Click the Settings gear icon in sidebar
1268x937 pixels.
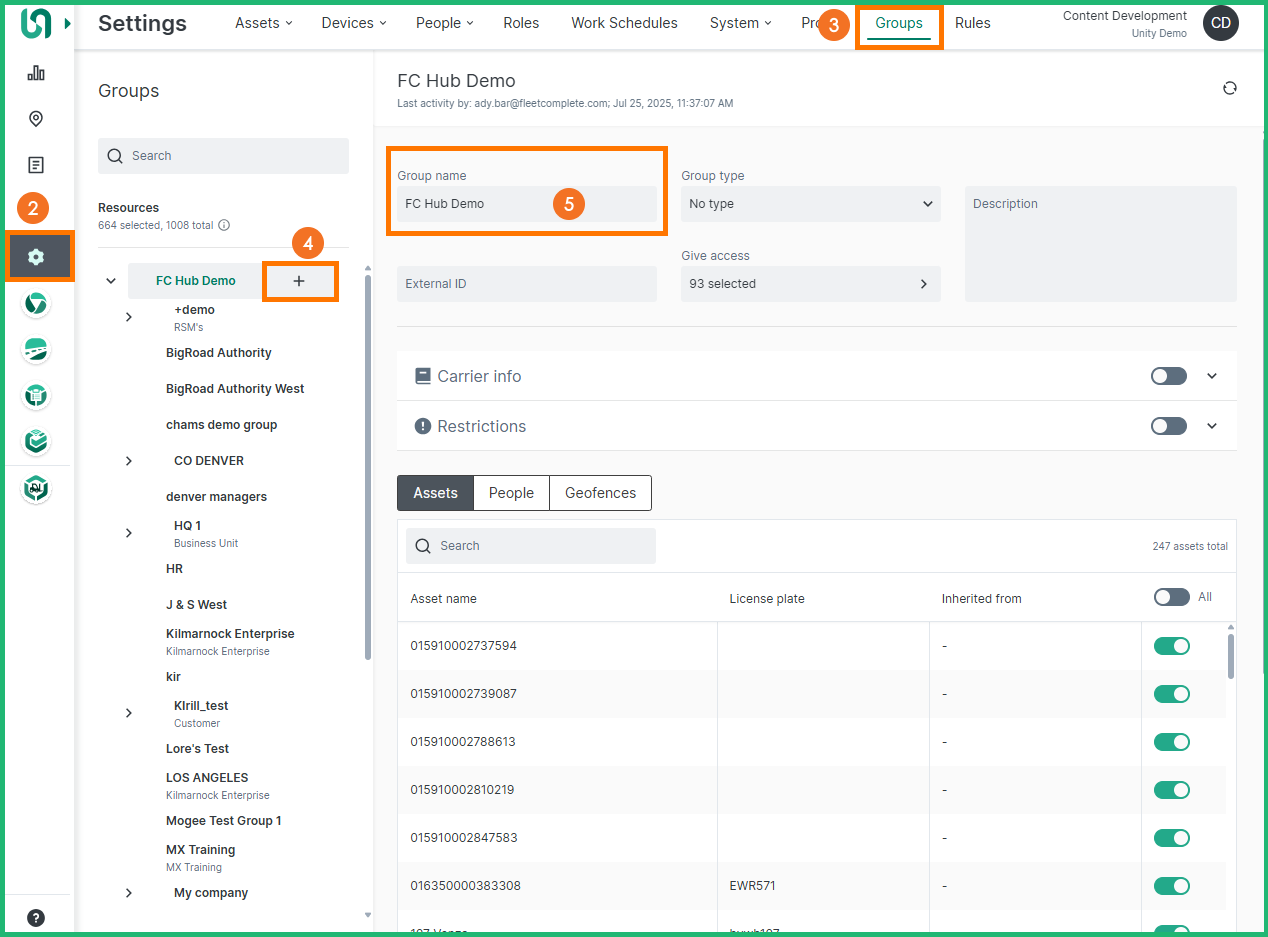tap(37, 257)
